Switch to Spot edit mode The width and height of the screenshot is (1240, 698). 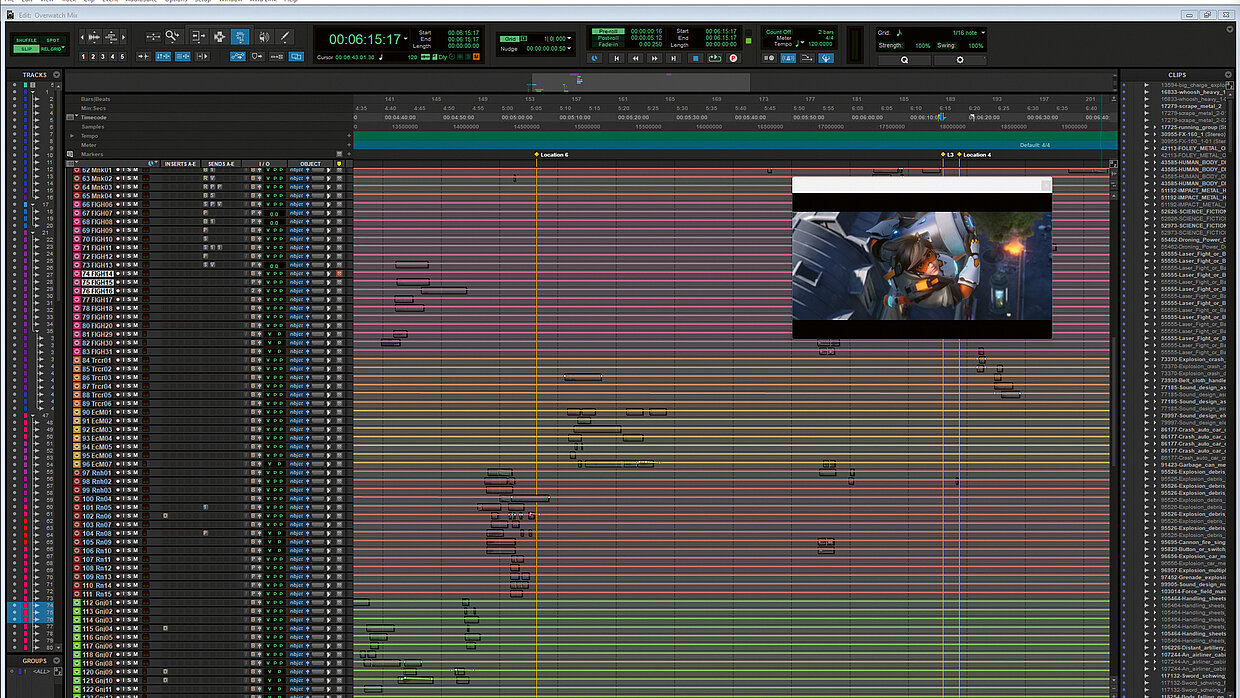coord(52,40)
